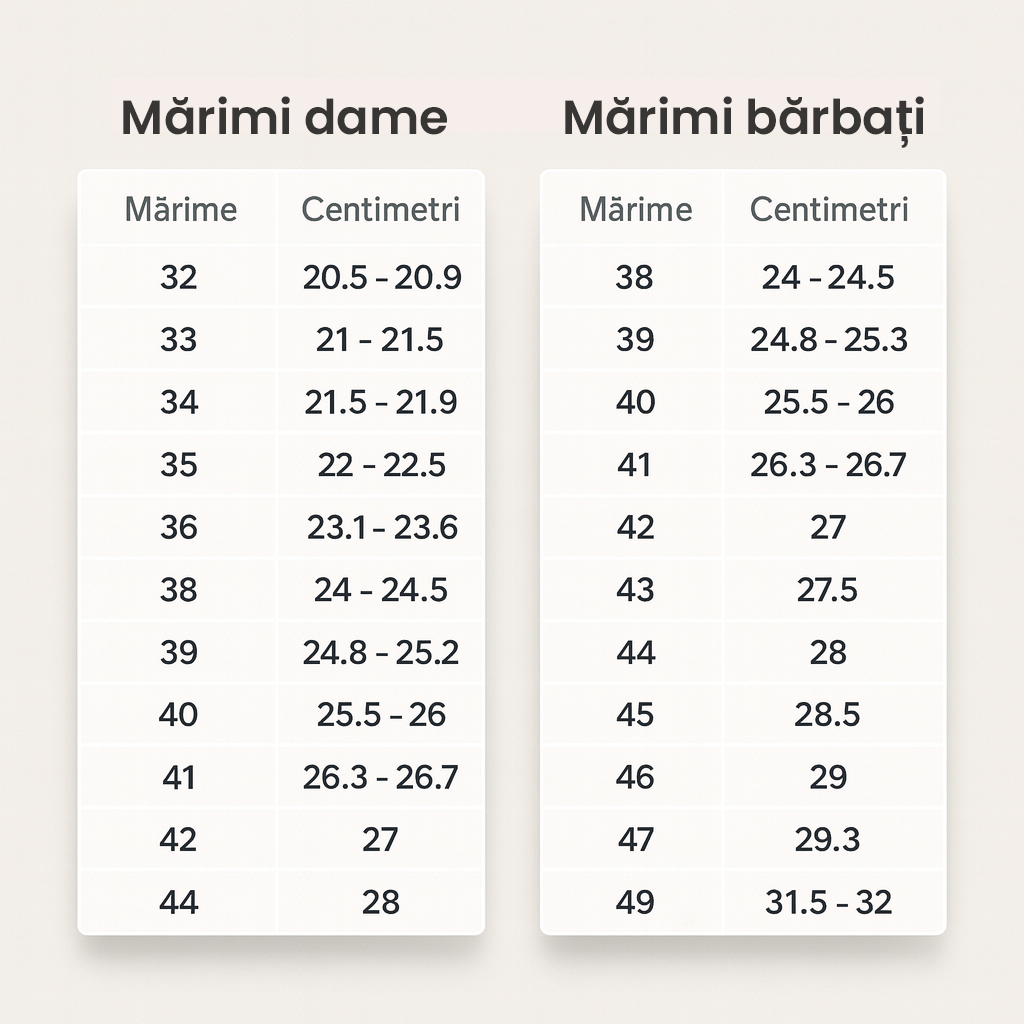The image size is (1024, 1024).
Task: Click size 32 in the women's table
Action: (179, 277)
